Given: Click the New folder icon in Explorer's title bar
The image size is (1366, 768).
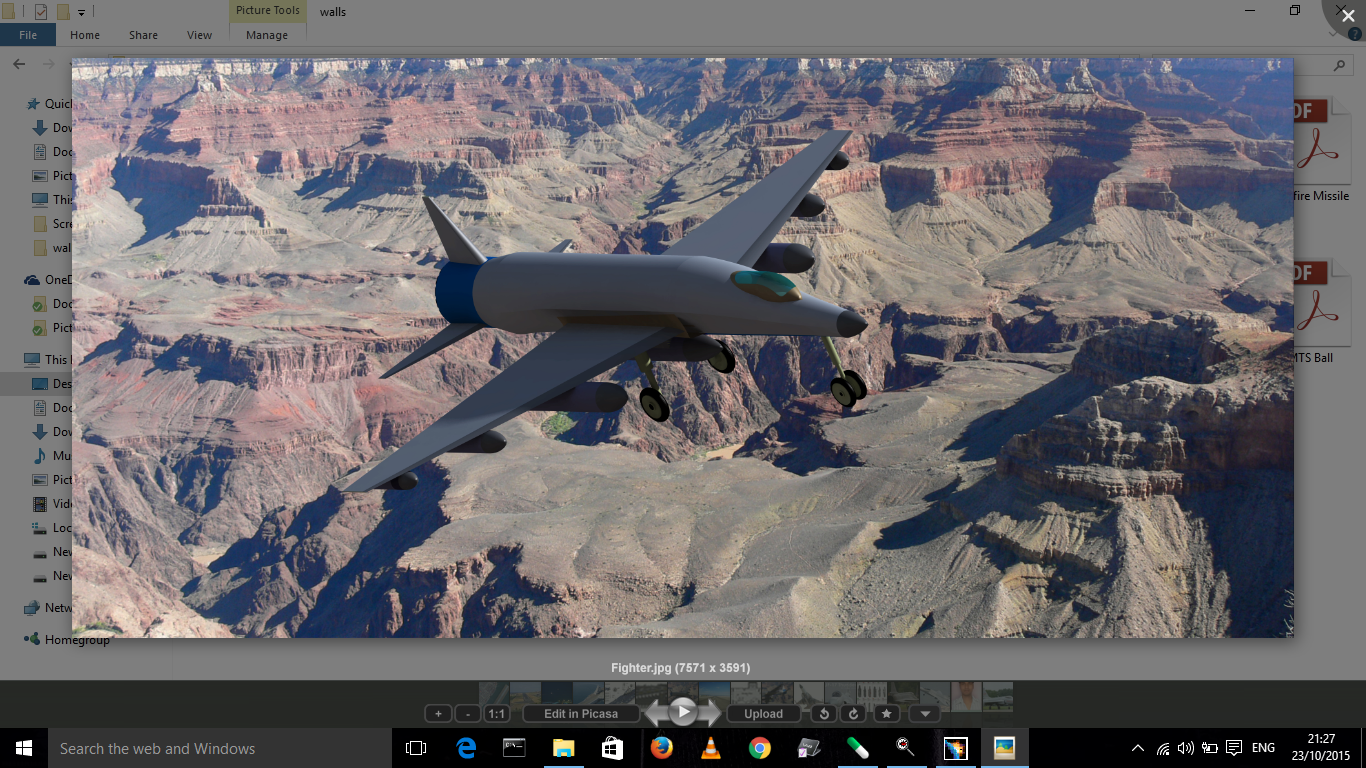Looking at the screenshot, I should pyautogui.click(x=63, y=12).
